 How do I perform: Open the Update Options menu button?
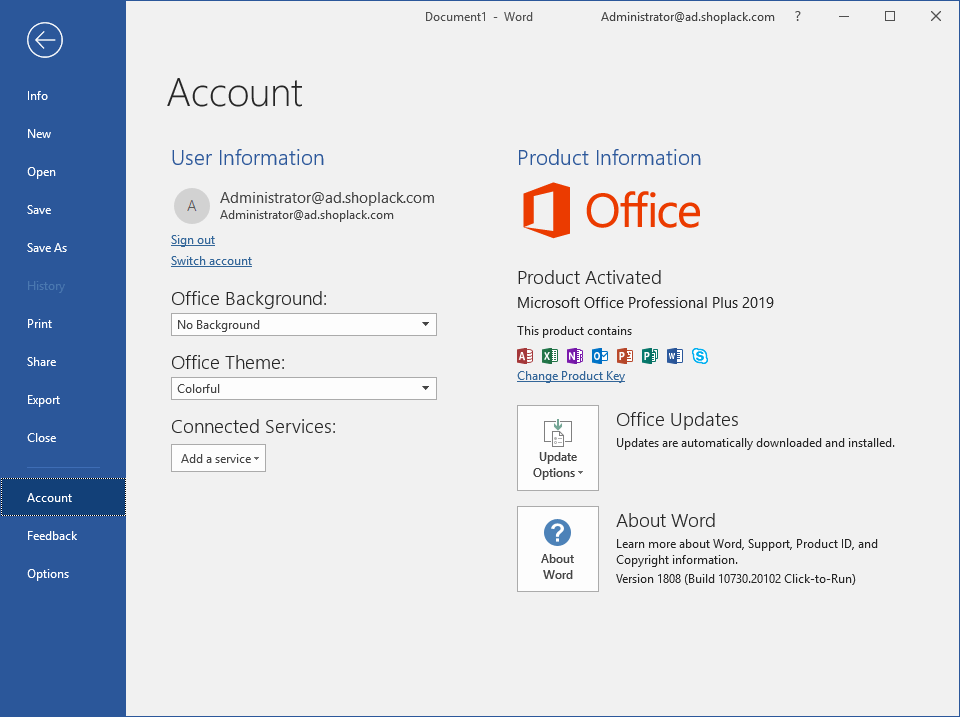click(558, 448)
